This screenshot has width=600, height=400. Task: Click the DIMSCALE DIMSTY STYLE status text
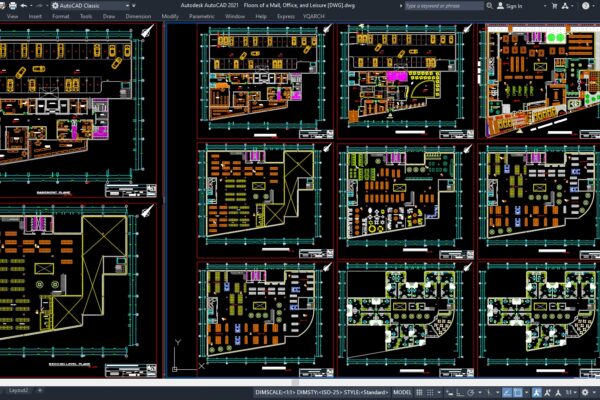[x=321, y=392]
